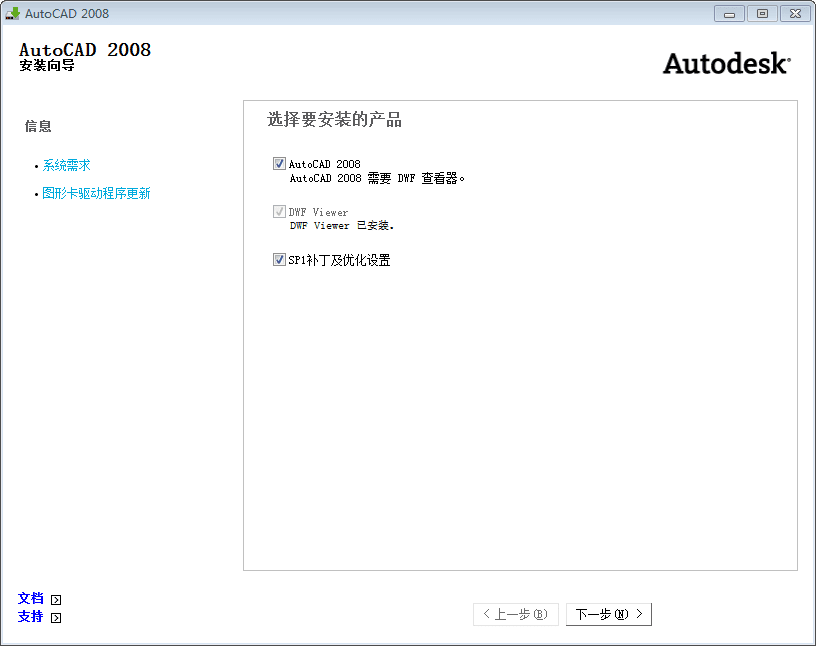Uncheck the AutoCAD 2008 product checkbox
This screenshot has height=646, width=816.
click(279, 163)
